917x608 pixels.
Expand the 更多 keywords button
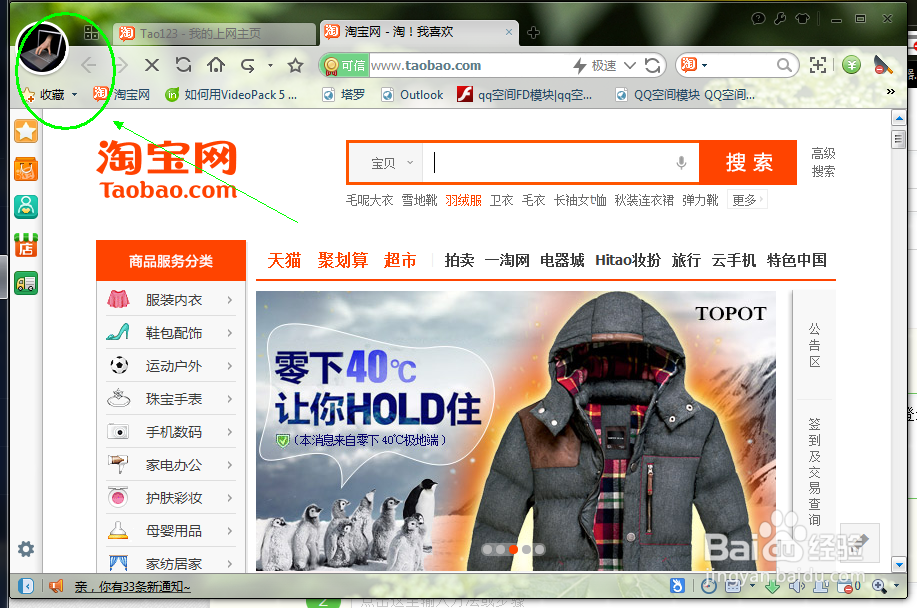pos(747,201)
